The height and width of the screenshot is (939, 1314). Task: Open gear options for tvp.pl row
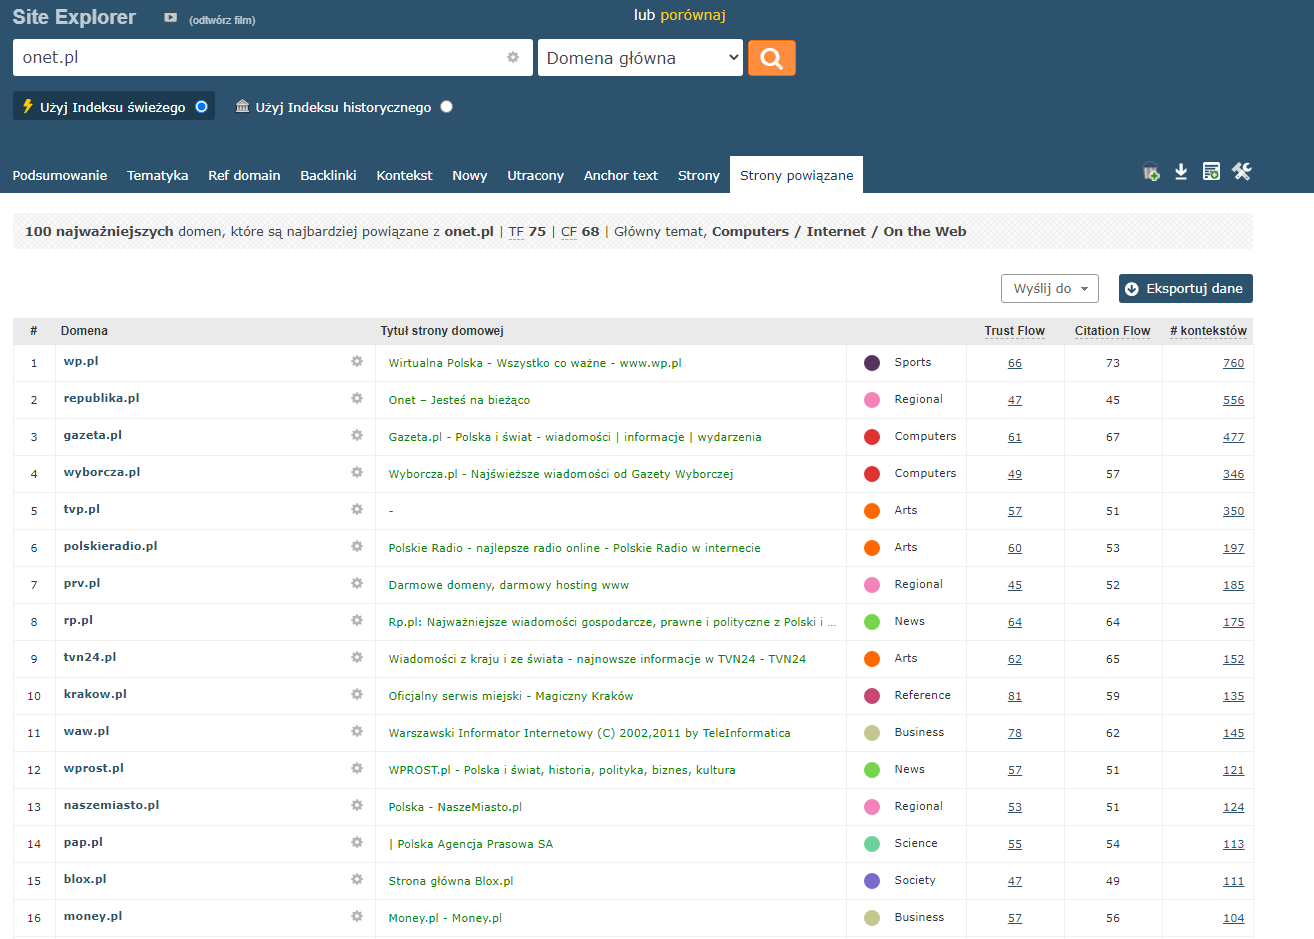357,509
